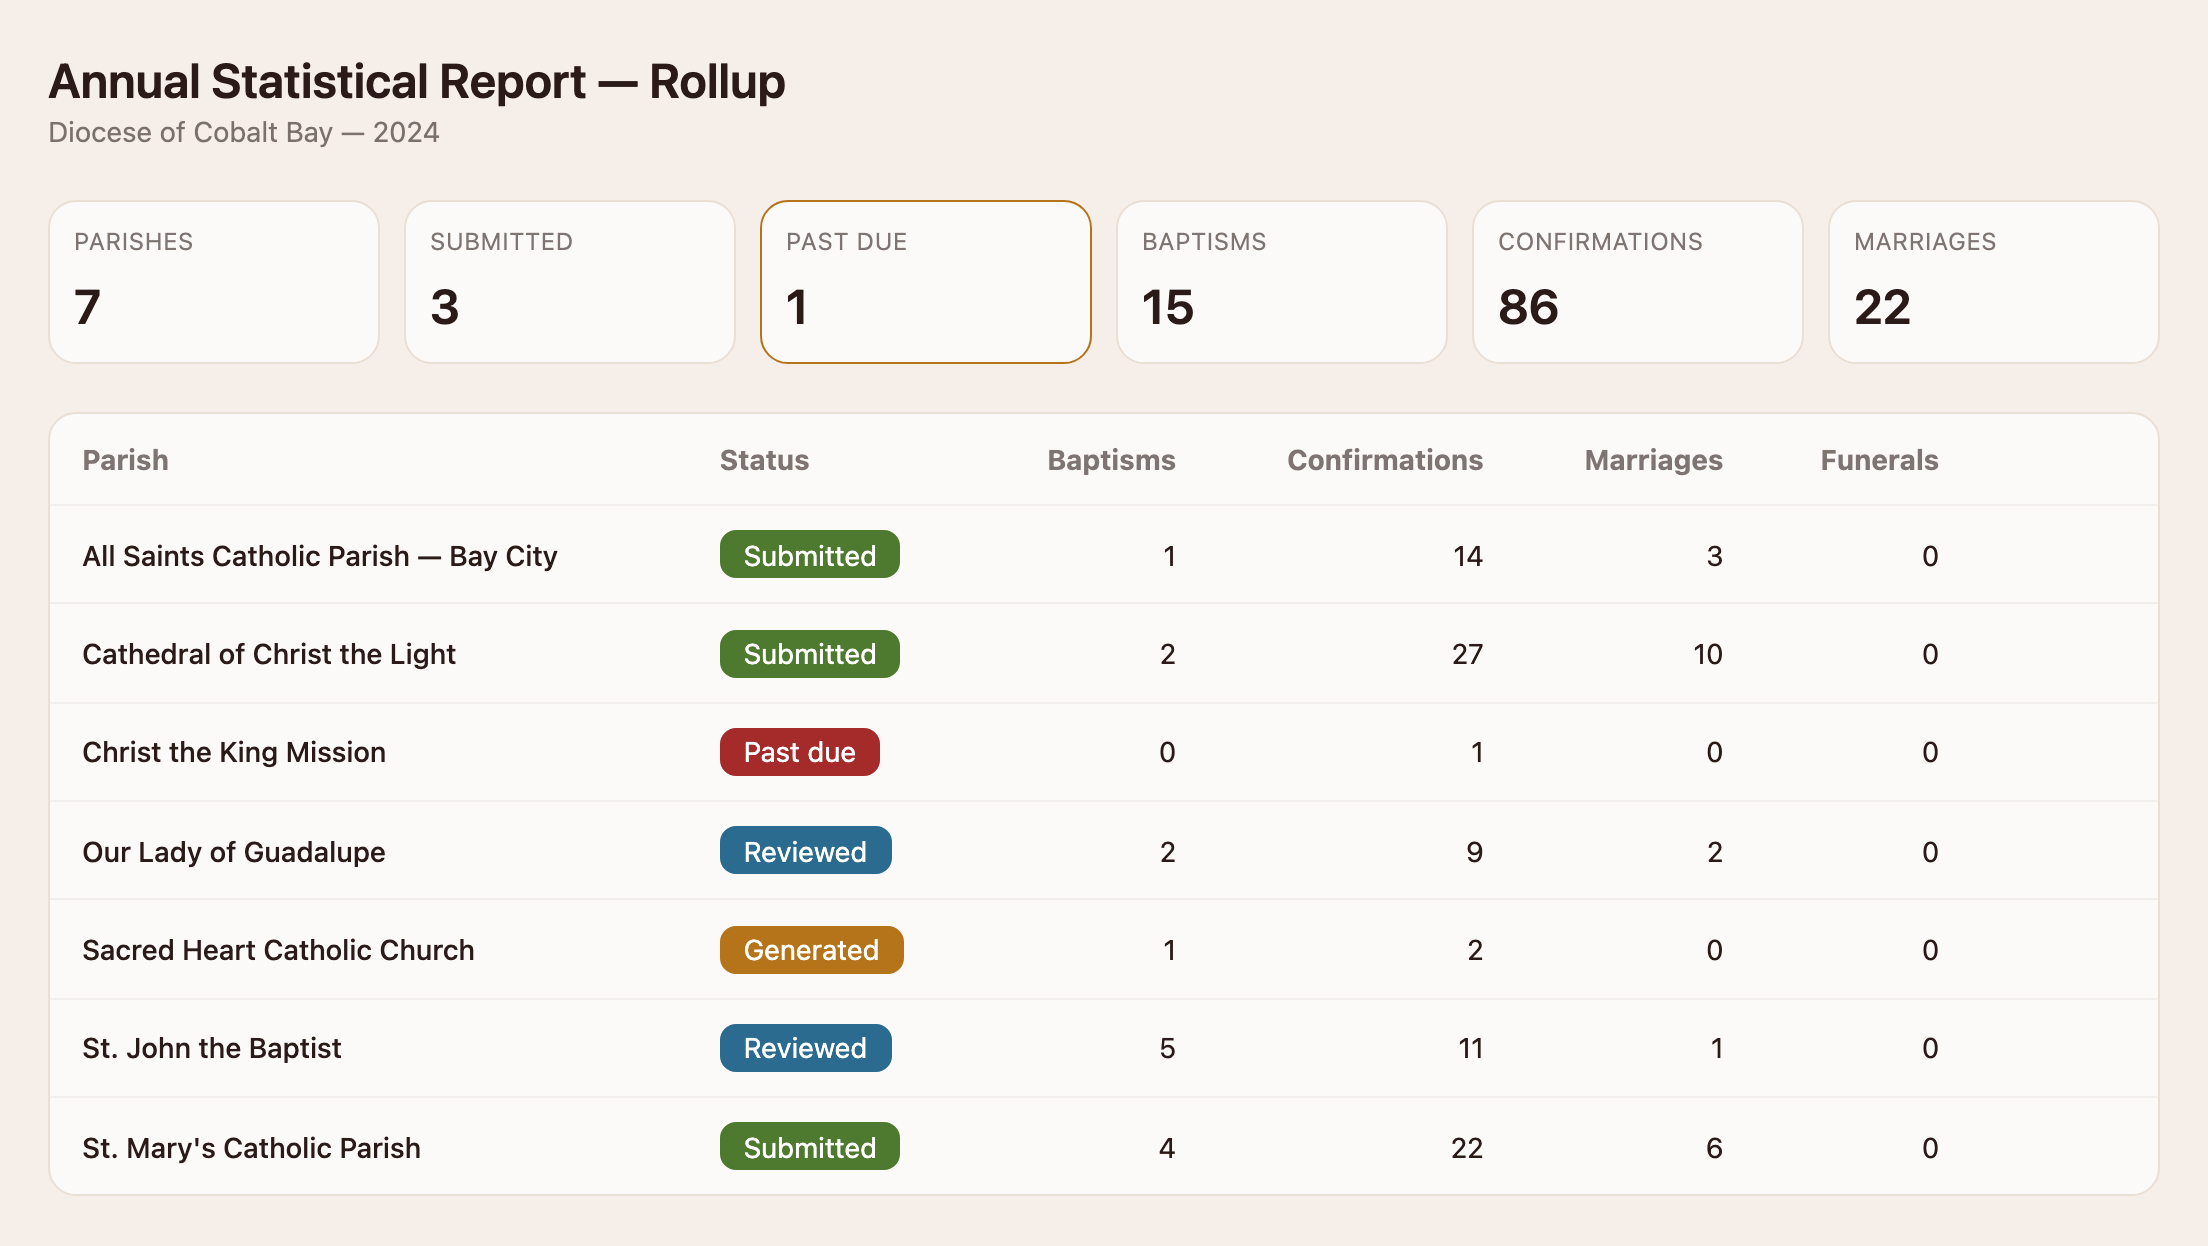This screenshot has width=2208, height=1246.
Task: Open the Past Due summary card
Action: (926, 282)
